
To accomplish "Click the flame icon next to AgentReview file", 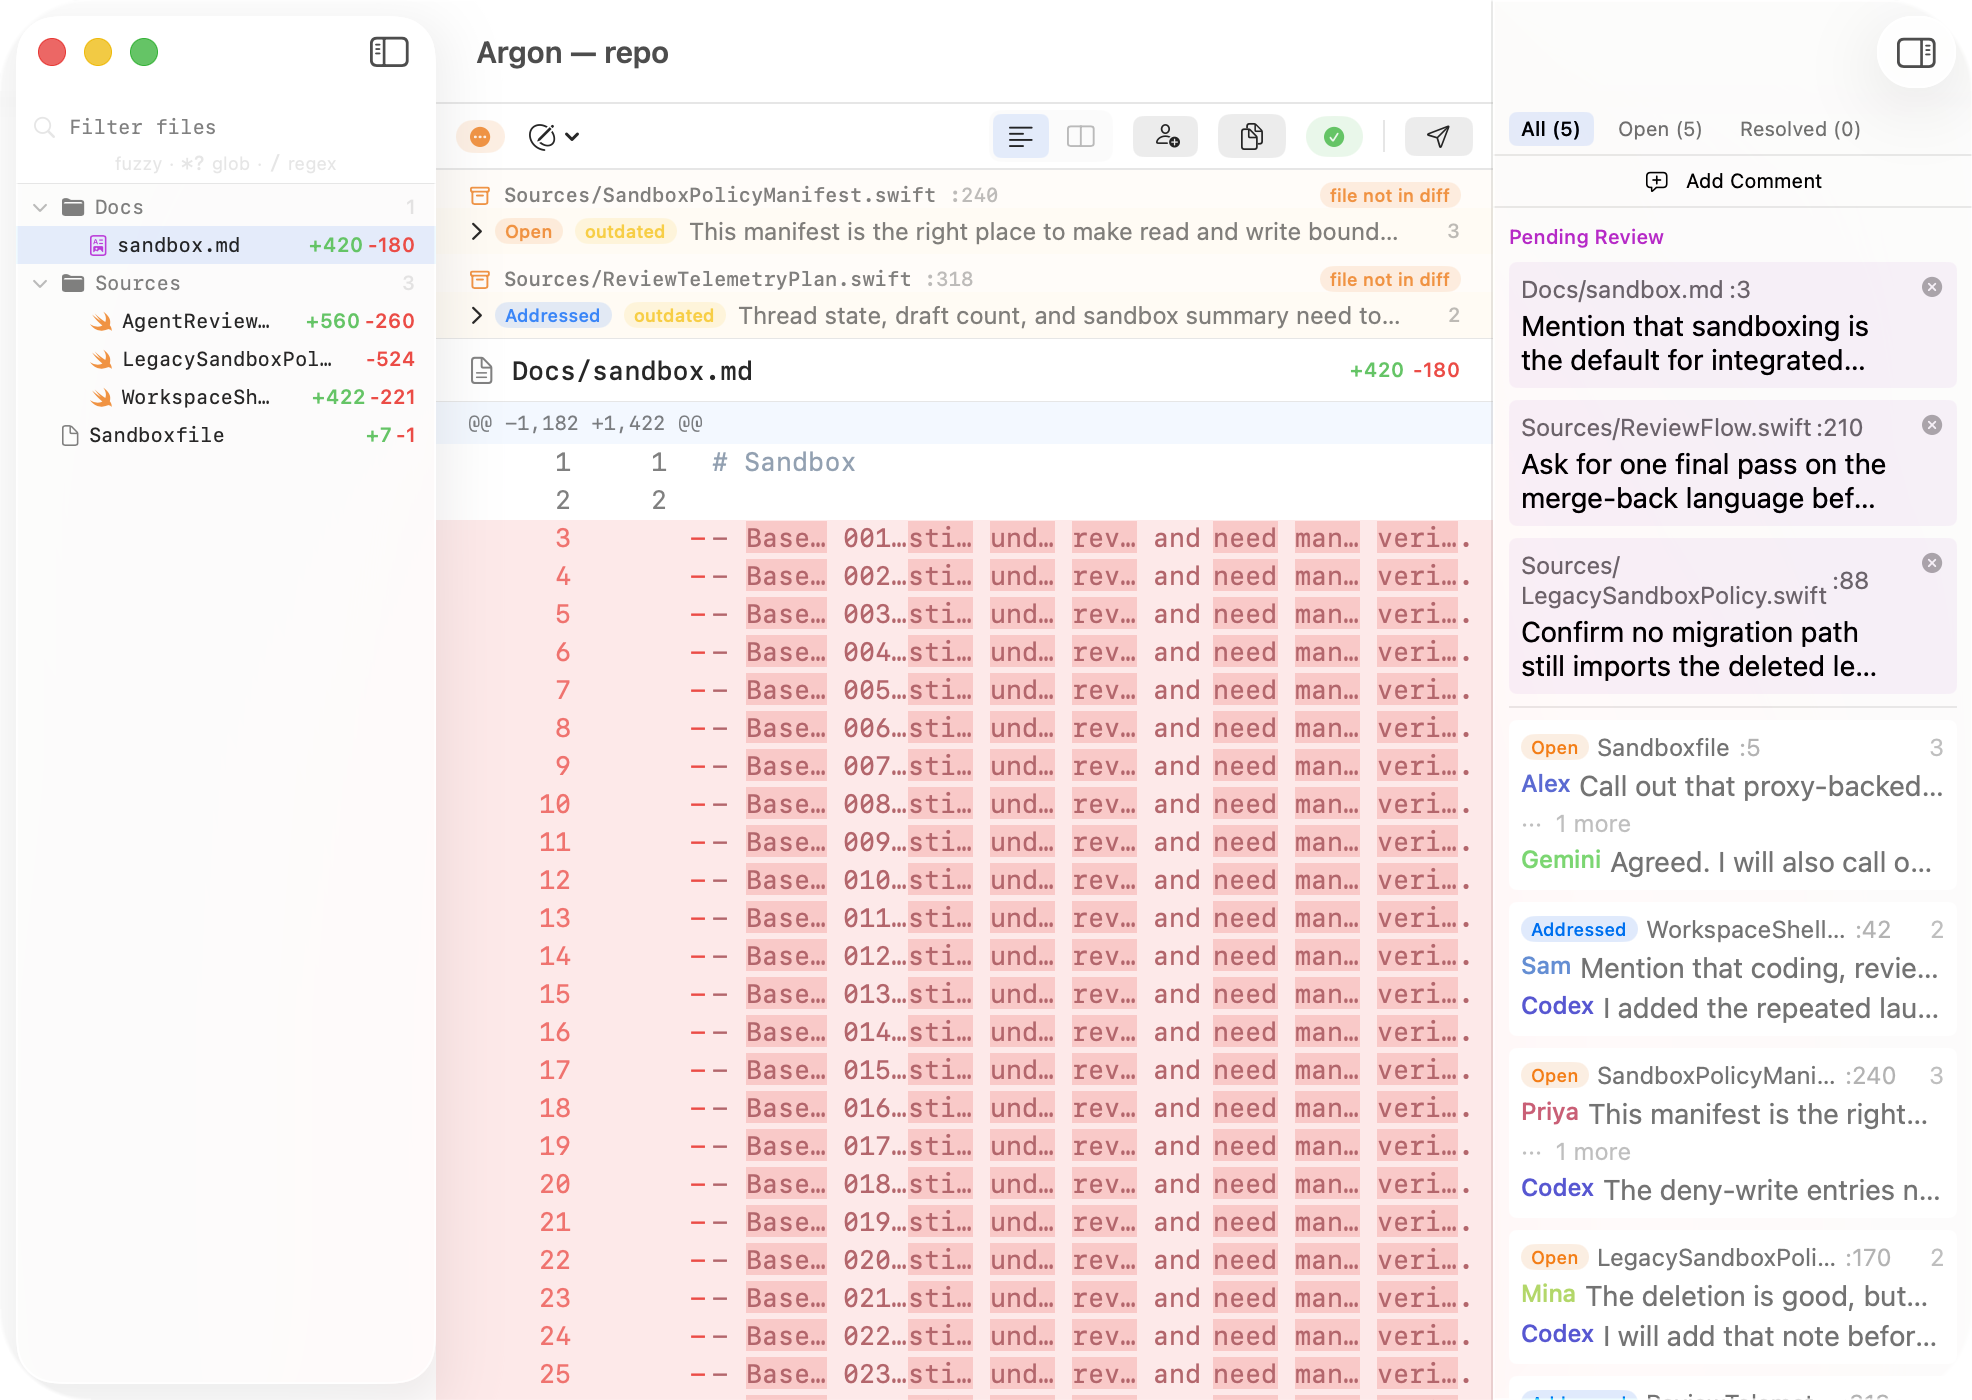I will [x=100, y=321].
